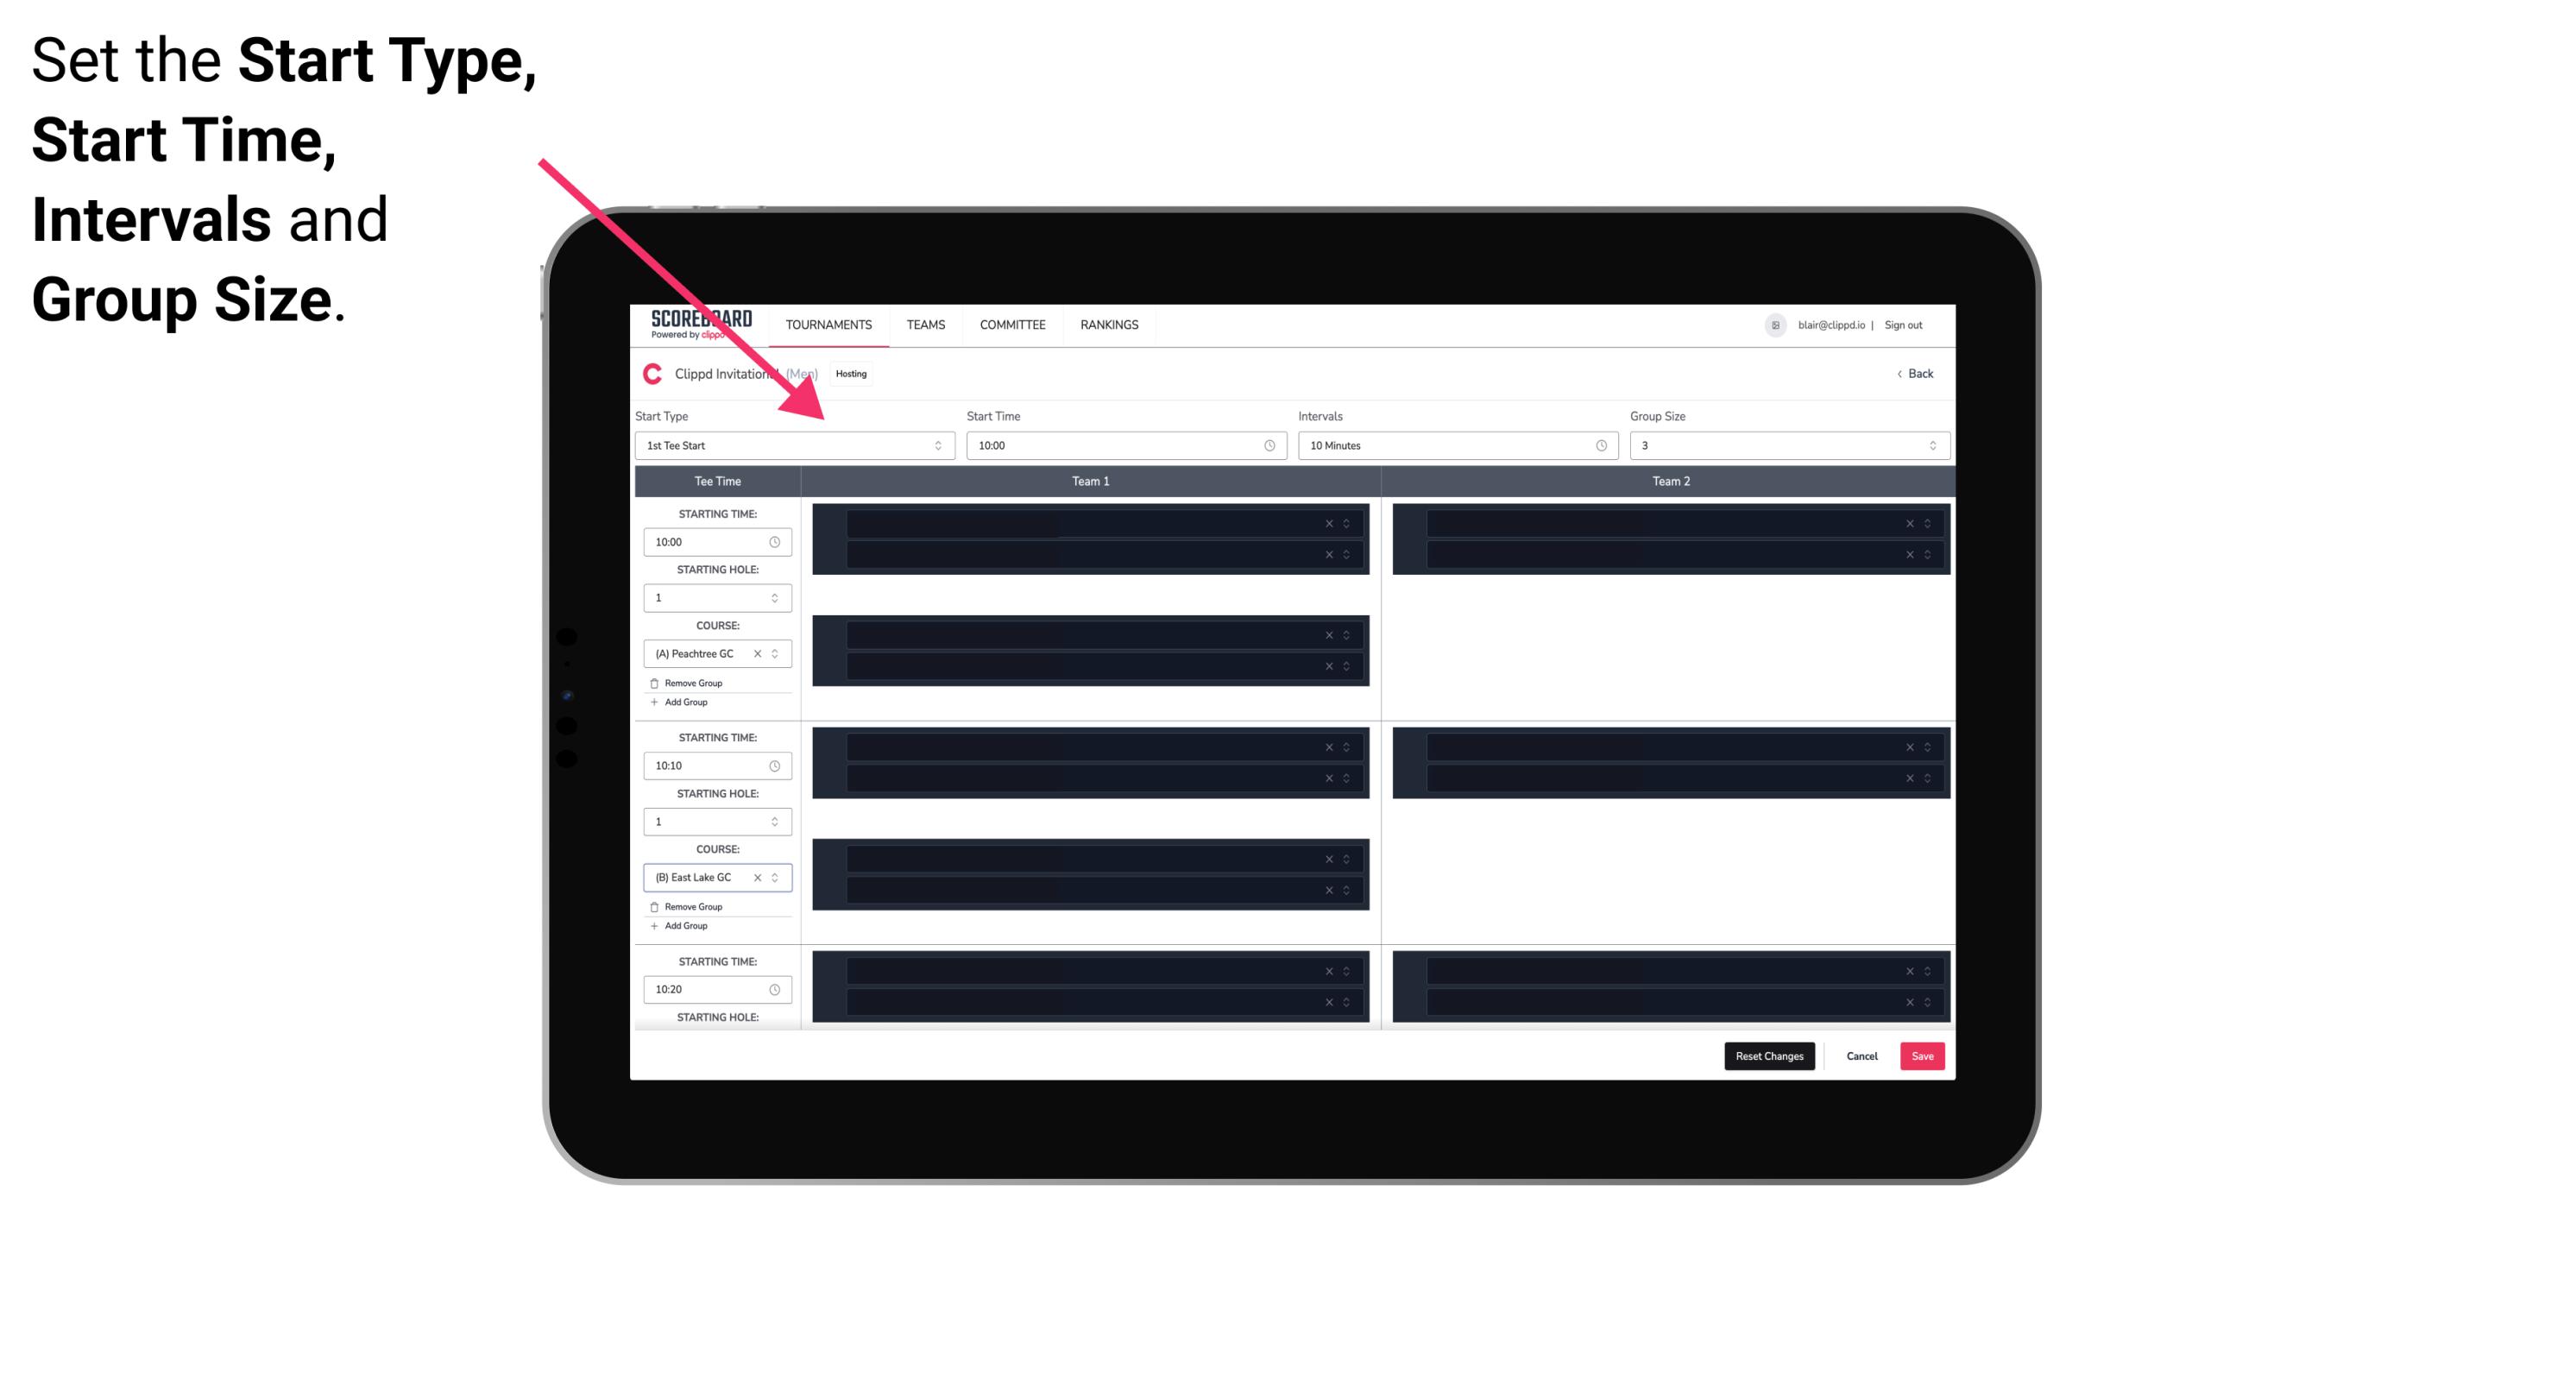Select the Start Type dropdown
Viewport: 2576px width, 1386px height.
coord(790,445)
